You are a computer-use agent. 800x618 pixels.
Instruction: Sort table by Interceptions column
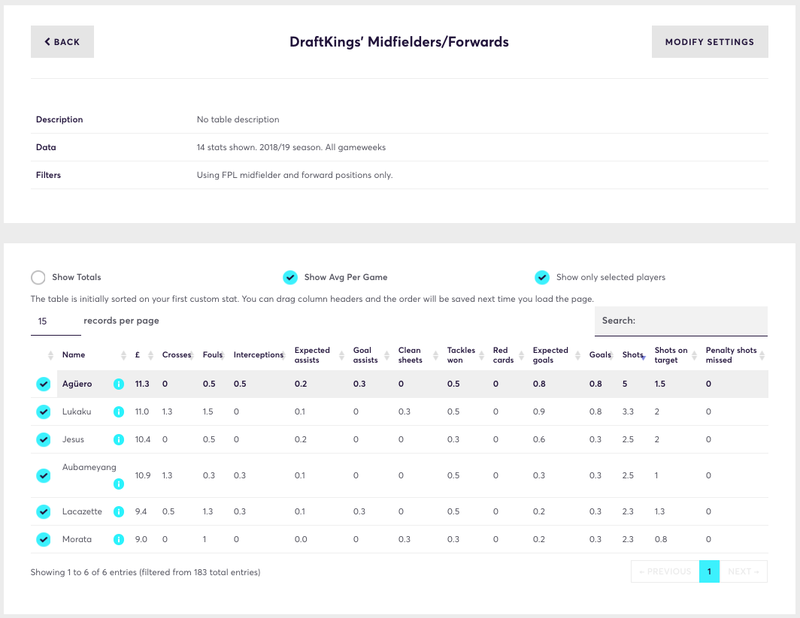pos(258,355)
